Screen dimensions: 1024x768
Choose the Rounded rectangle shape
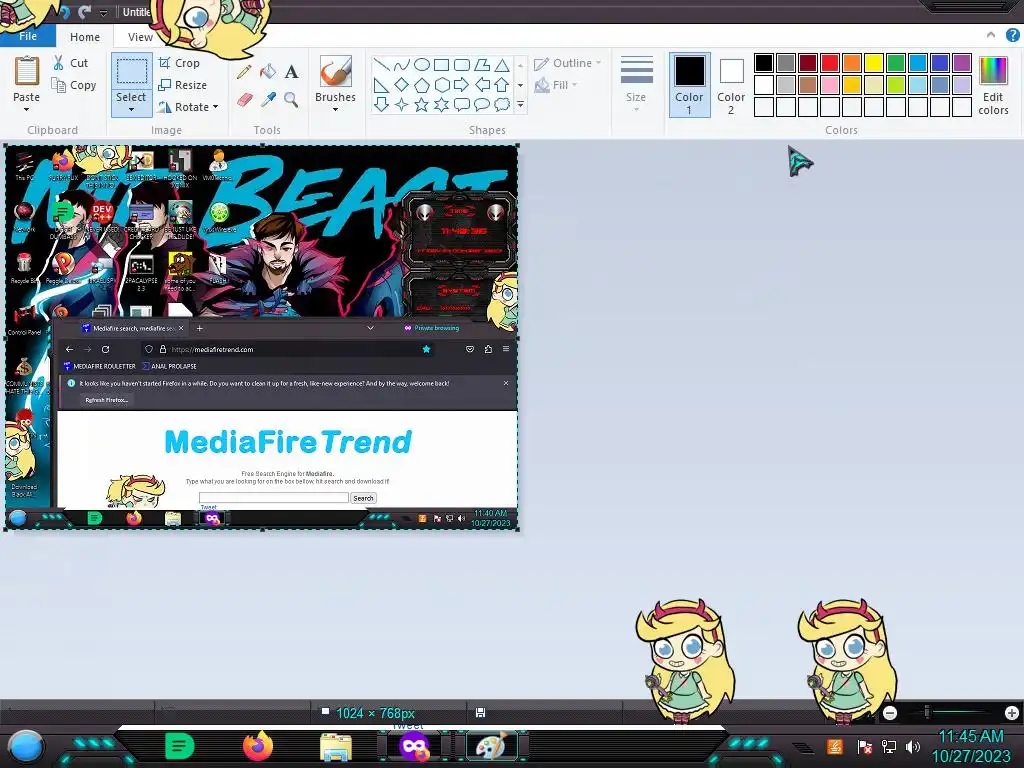(x=462, y=65)
